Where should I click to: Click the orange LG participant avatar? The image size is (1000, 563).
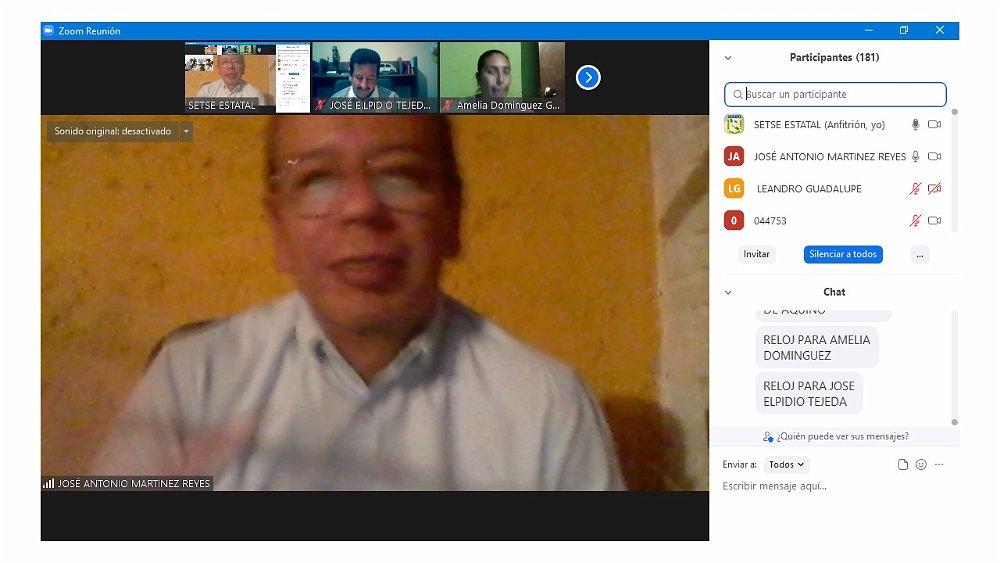tap(734, 188)
